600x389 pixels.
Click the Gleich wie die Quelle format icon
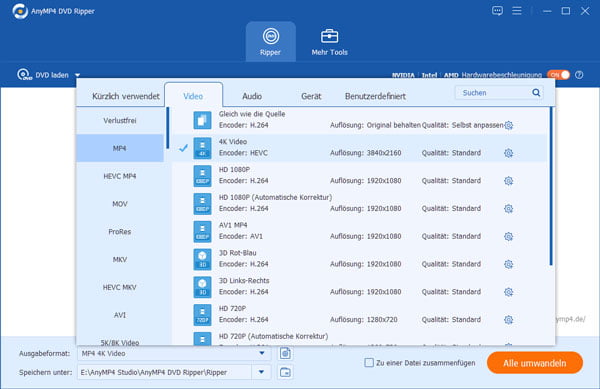[202, 120]
